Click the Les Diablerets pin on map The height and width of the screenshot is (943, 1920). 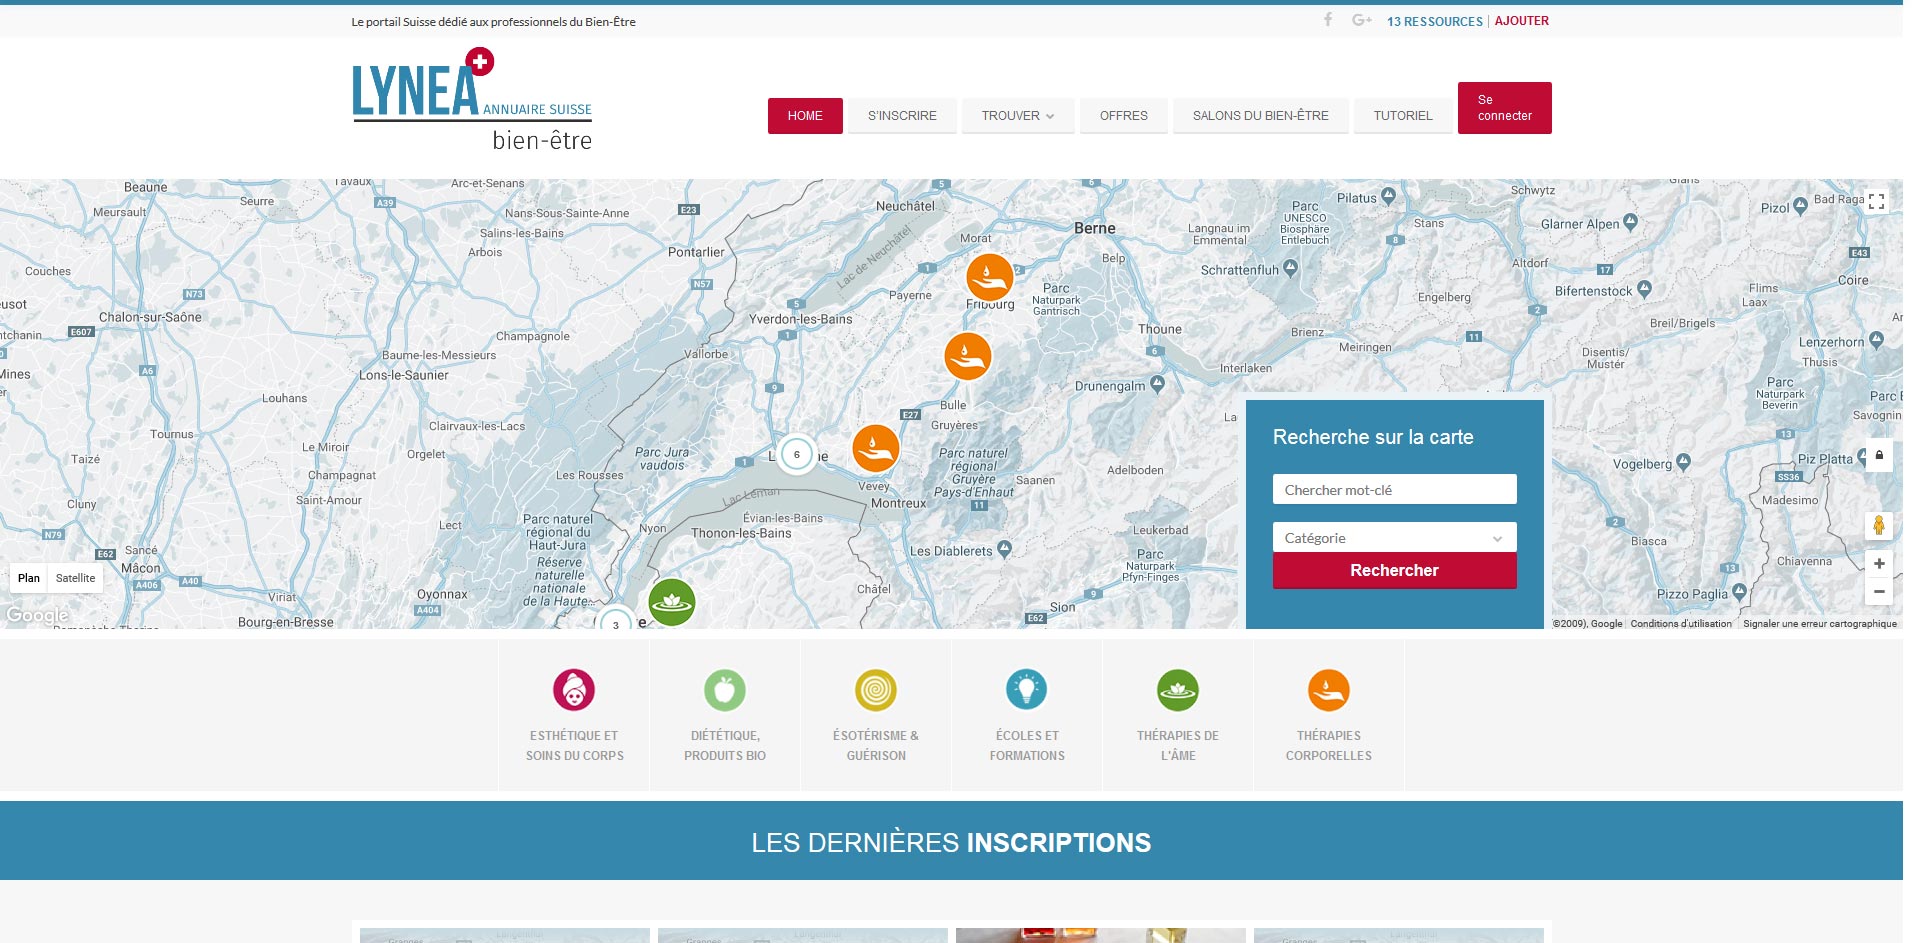(1005, 548)
